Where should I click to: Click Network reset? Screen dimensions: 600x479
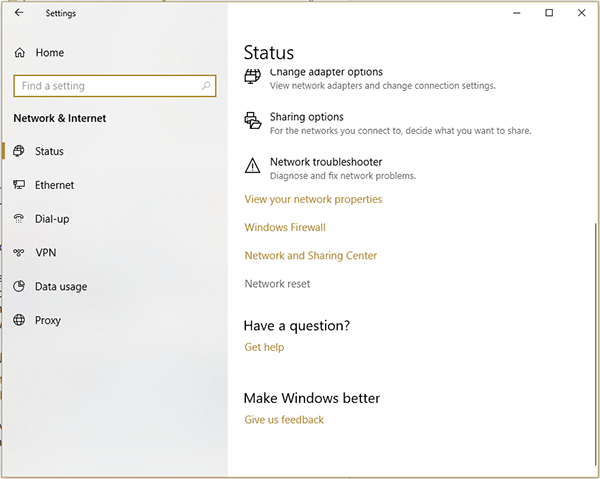(277, 284)
